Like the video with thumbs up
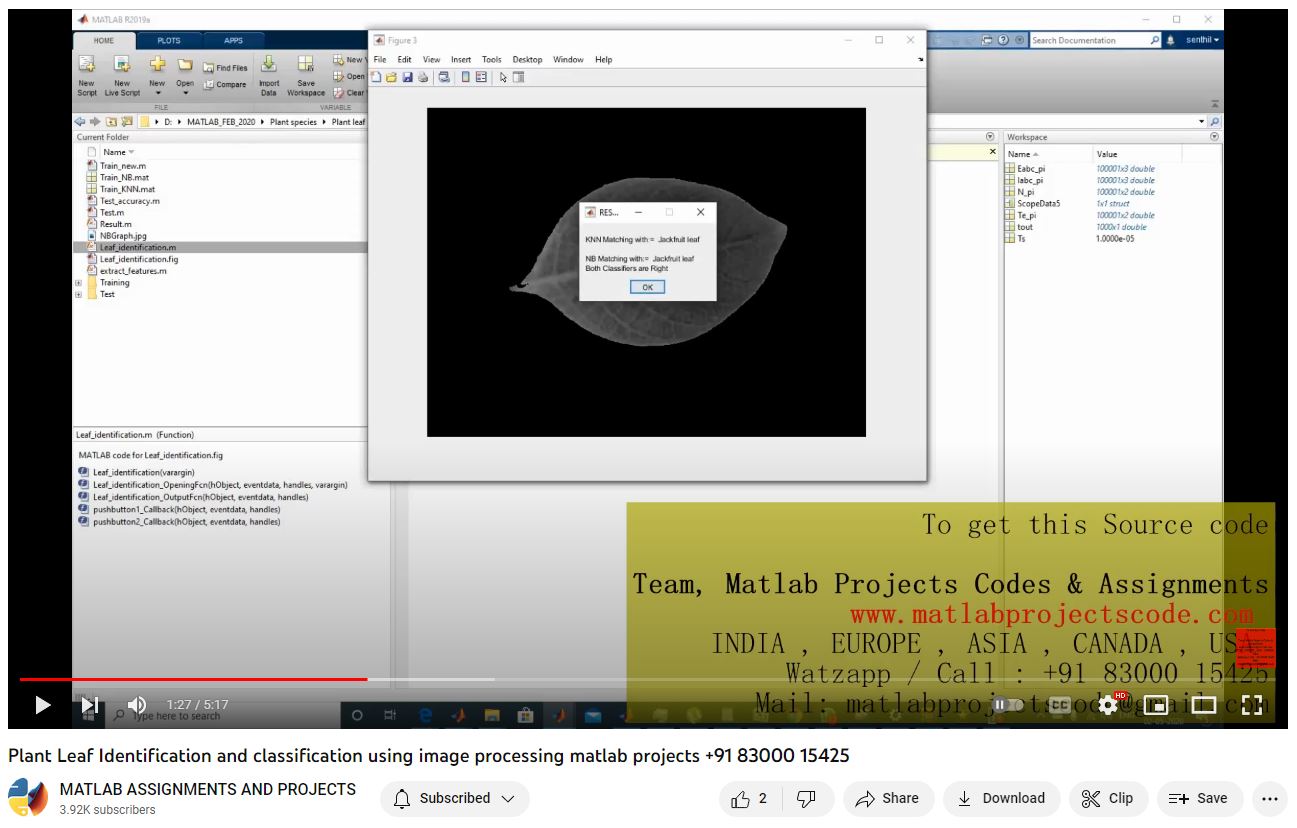This screenshot has height=828, width=1297. tap(749, 798)
